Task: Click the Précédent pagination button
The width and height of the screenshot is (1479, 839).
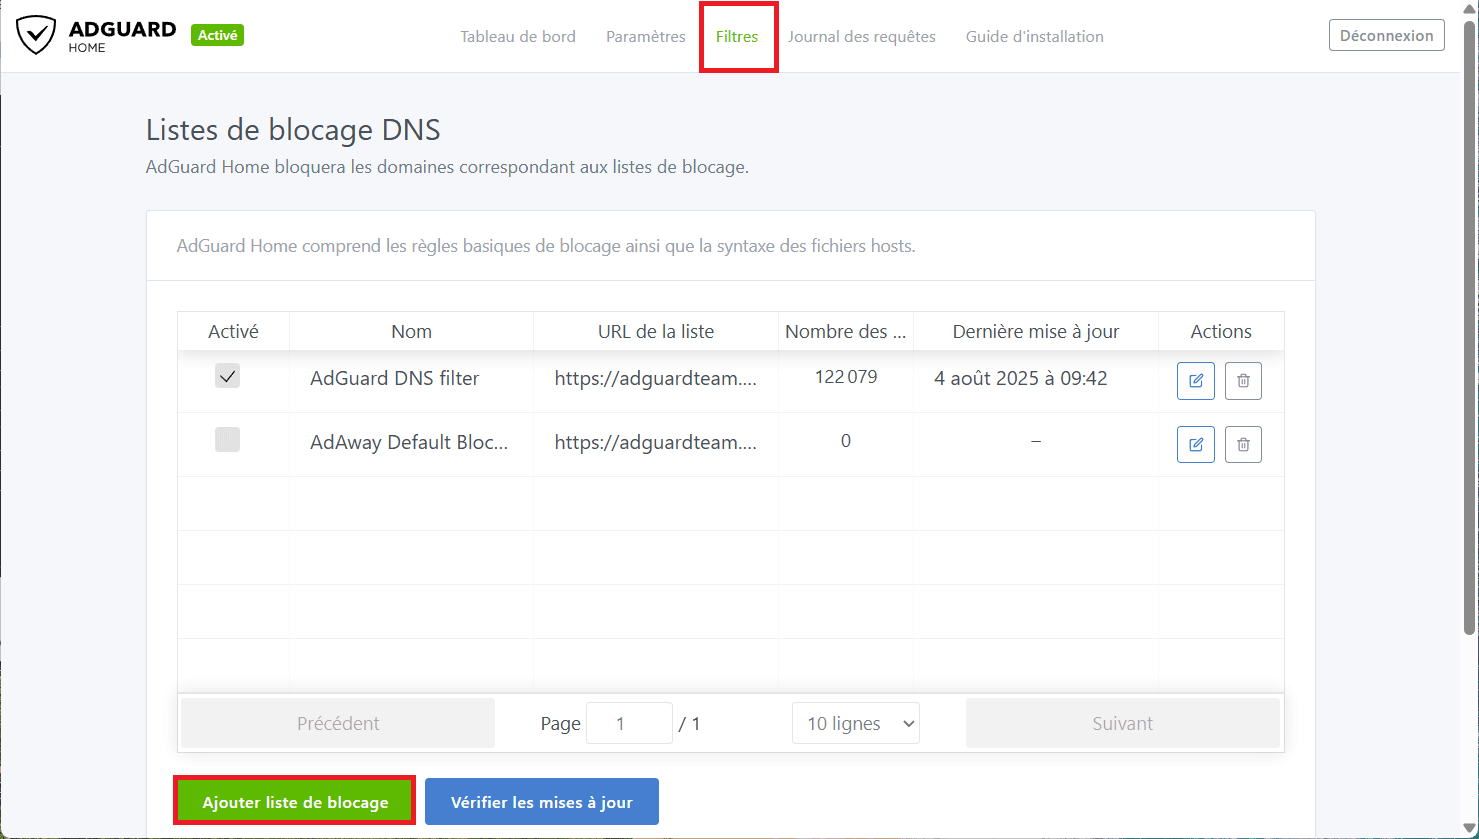Action: pos(338,723)
